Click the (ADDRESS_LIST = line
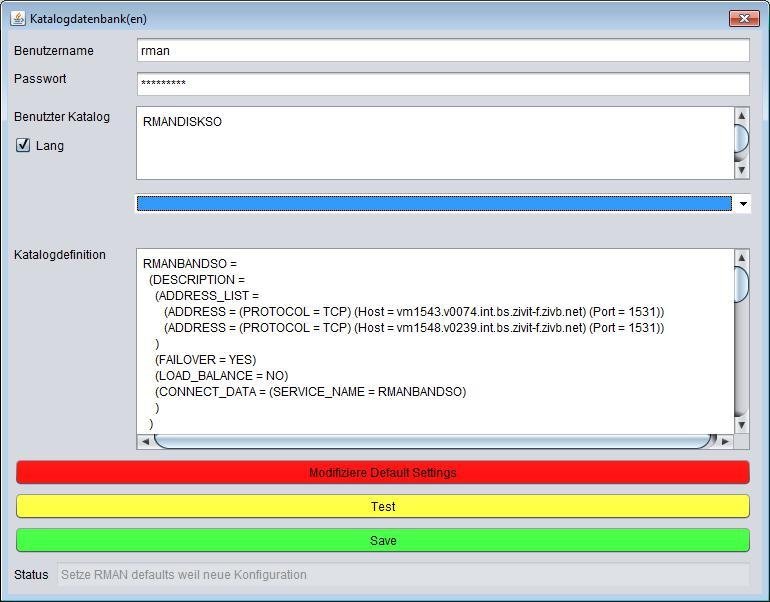 (207, 296)
